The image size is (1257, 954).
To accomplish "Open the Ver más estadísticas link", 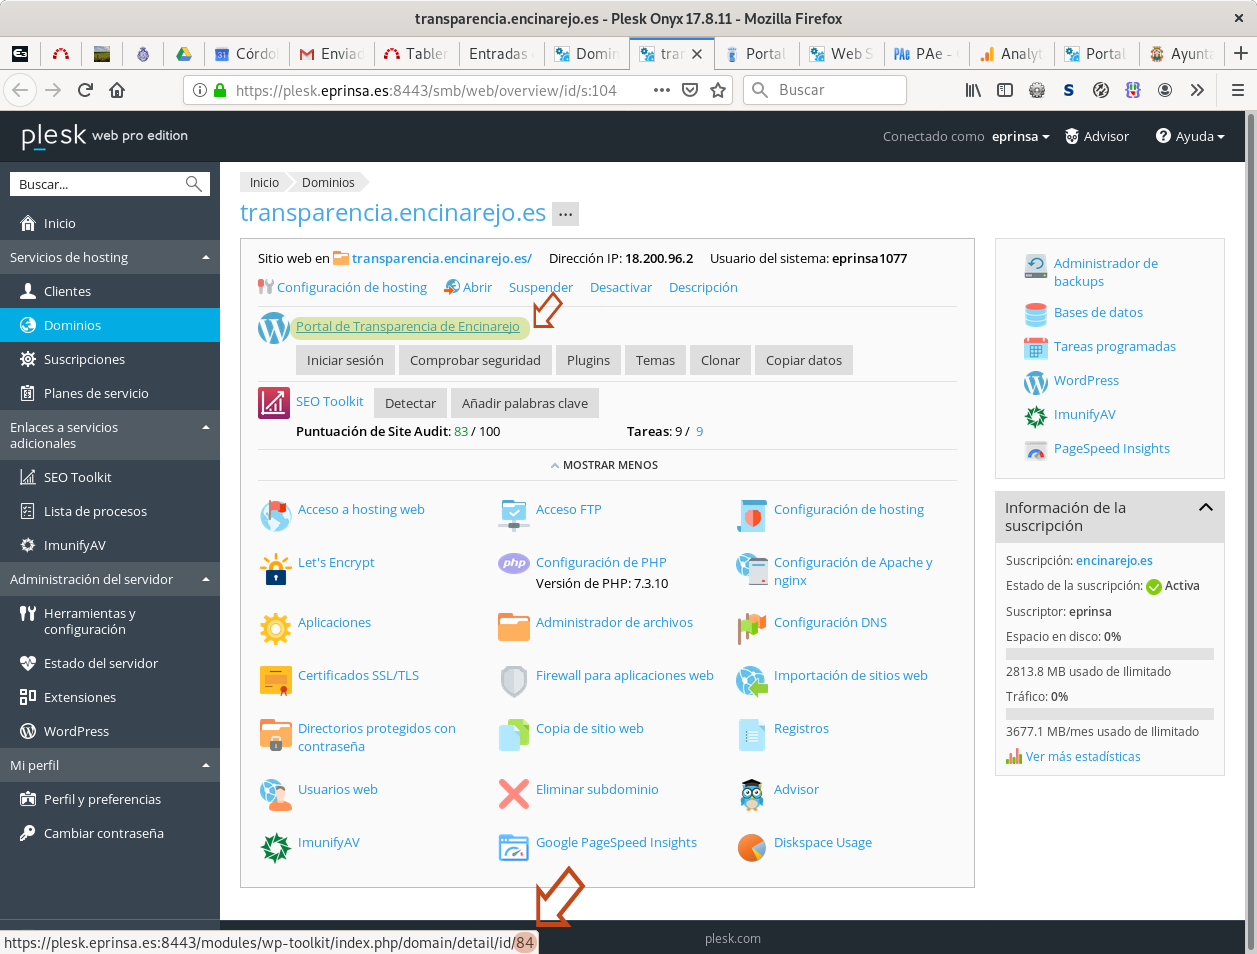I will click(1082, 757).
